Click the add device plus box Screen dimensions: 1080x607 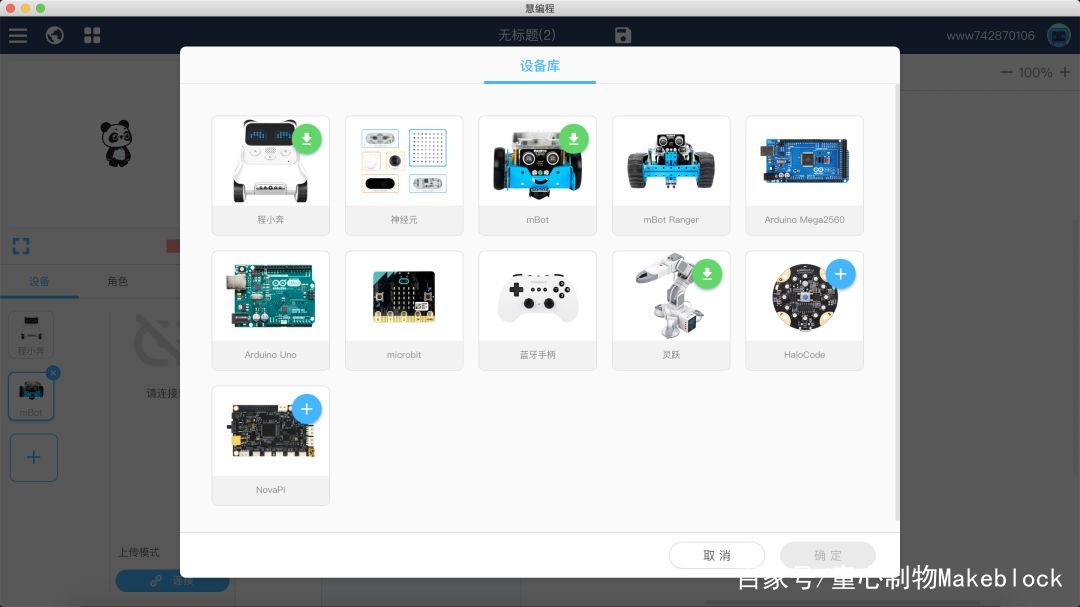[x=34, y=457]
